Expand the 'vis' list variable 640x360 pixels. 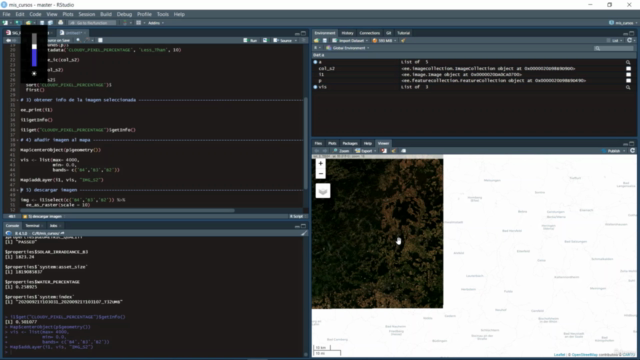pos(315,87)
